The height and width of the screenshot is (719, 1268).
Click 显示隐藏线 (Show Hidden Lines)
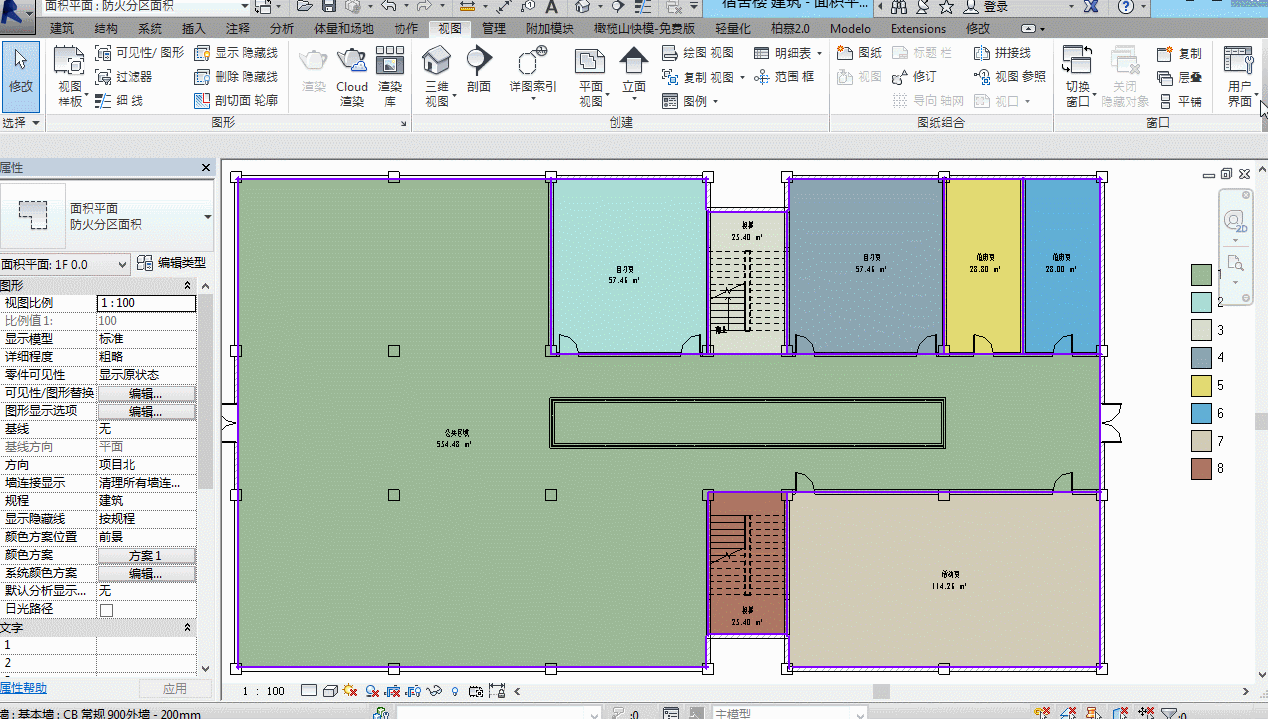(235, 52)
